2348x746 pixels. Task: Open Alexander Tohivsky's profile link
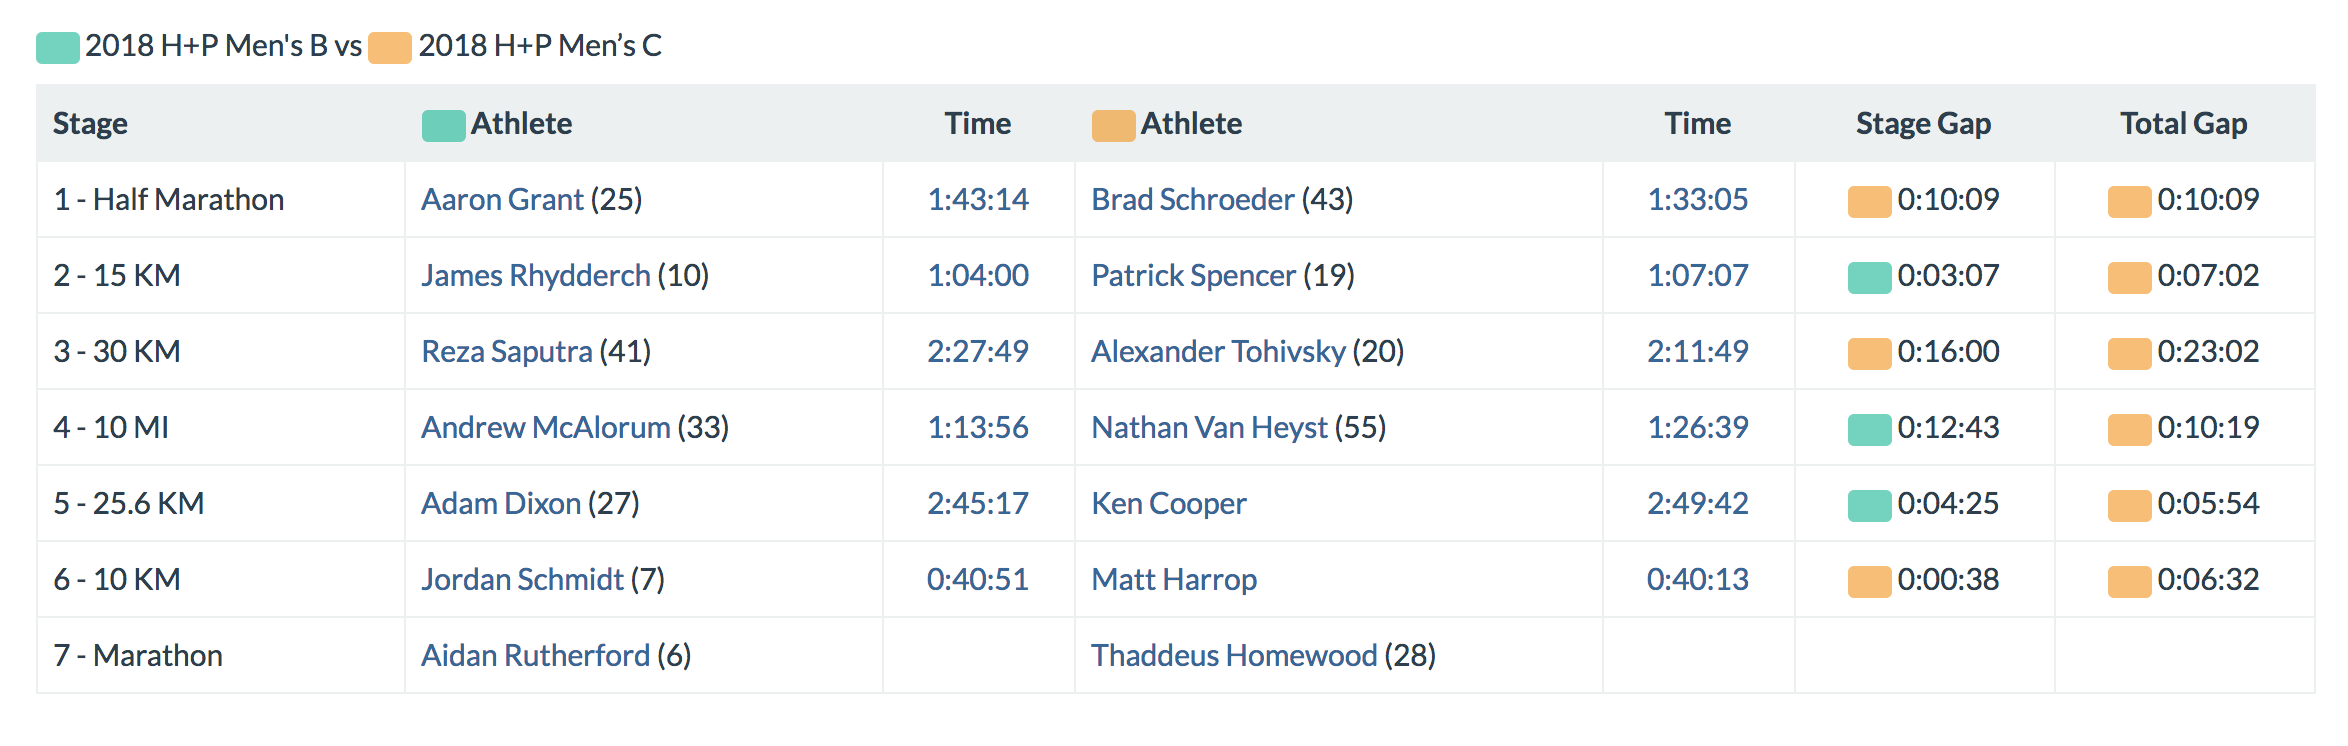tap(1218, 352)
